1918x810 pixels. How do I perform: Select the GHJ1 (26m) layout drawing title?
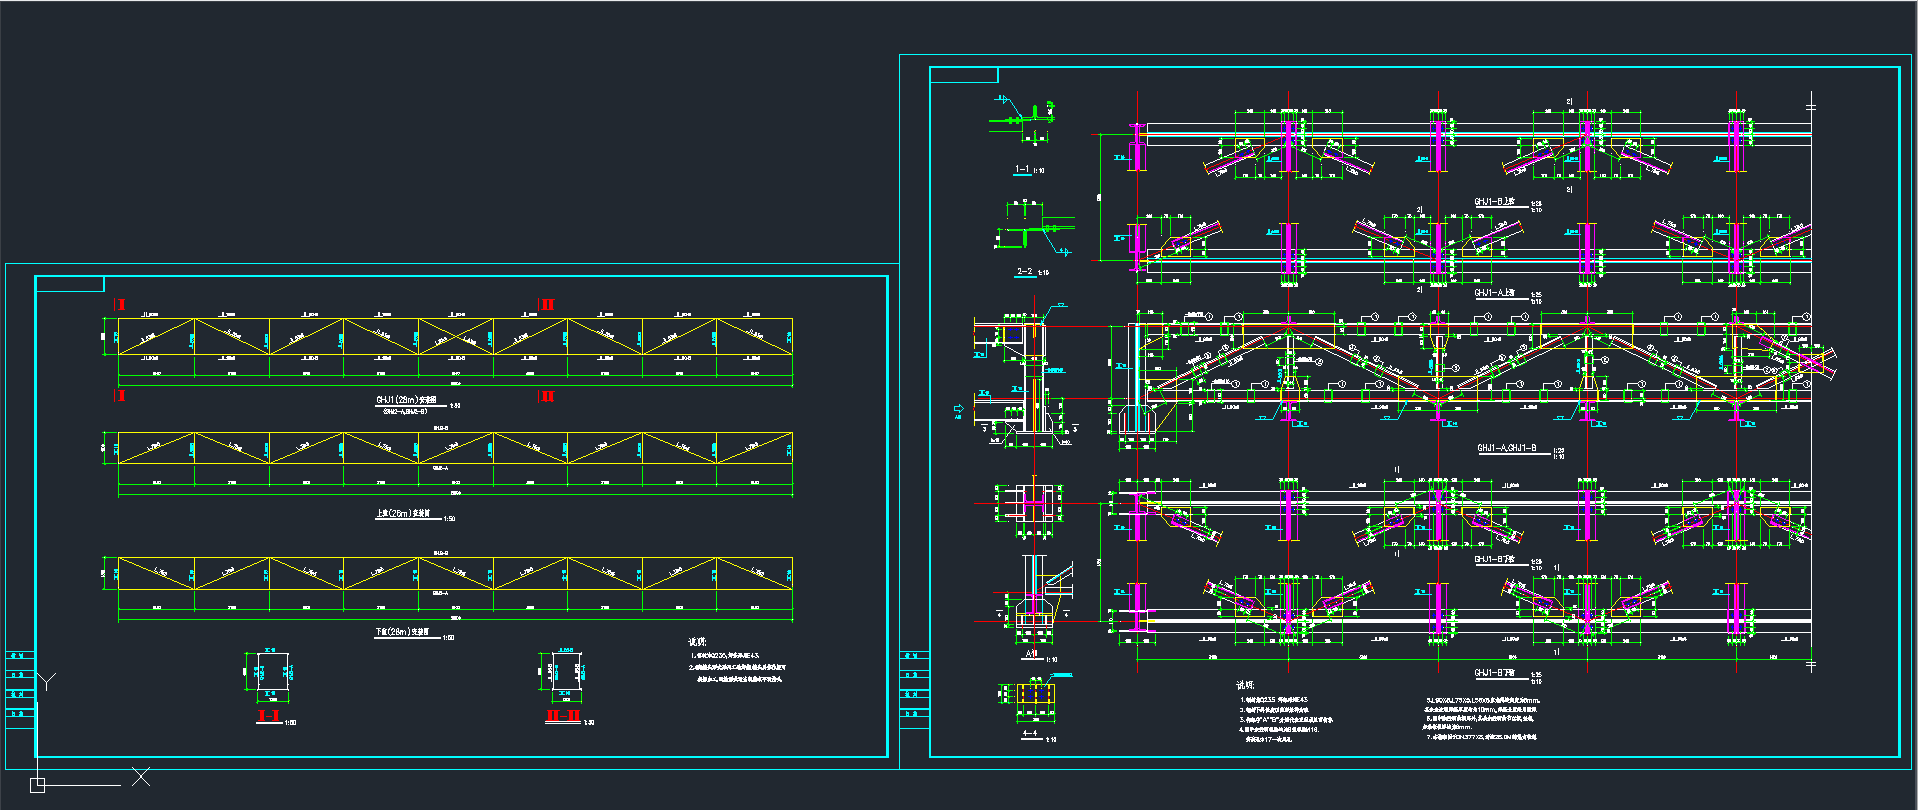pyautogui.click(x=406, y=400)
